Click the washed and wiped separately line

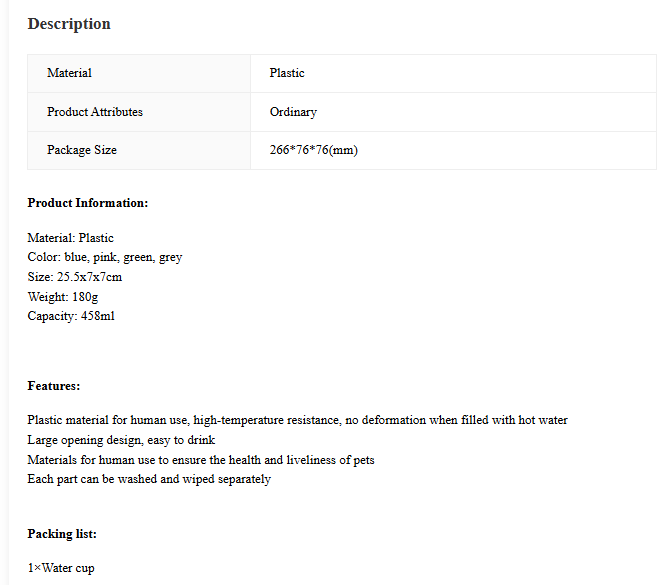pyautogui.click(x=149, y=479)
